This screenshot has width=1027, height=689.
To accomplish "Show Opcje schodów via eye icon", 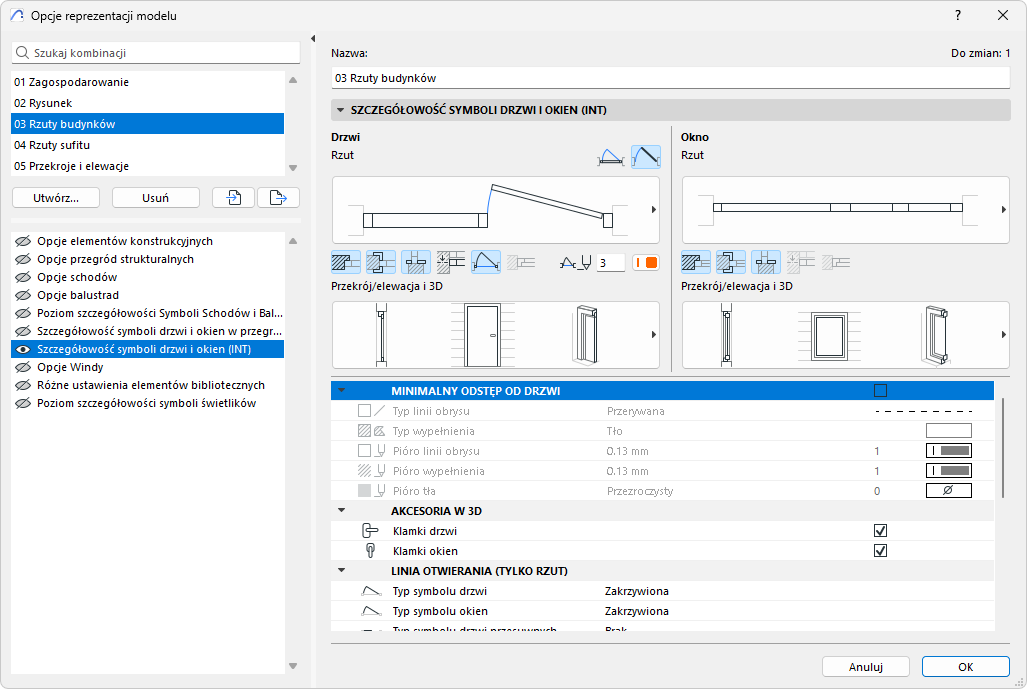I will tap(22, 277).
